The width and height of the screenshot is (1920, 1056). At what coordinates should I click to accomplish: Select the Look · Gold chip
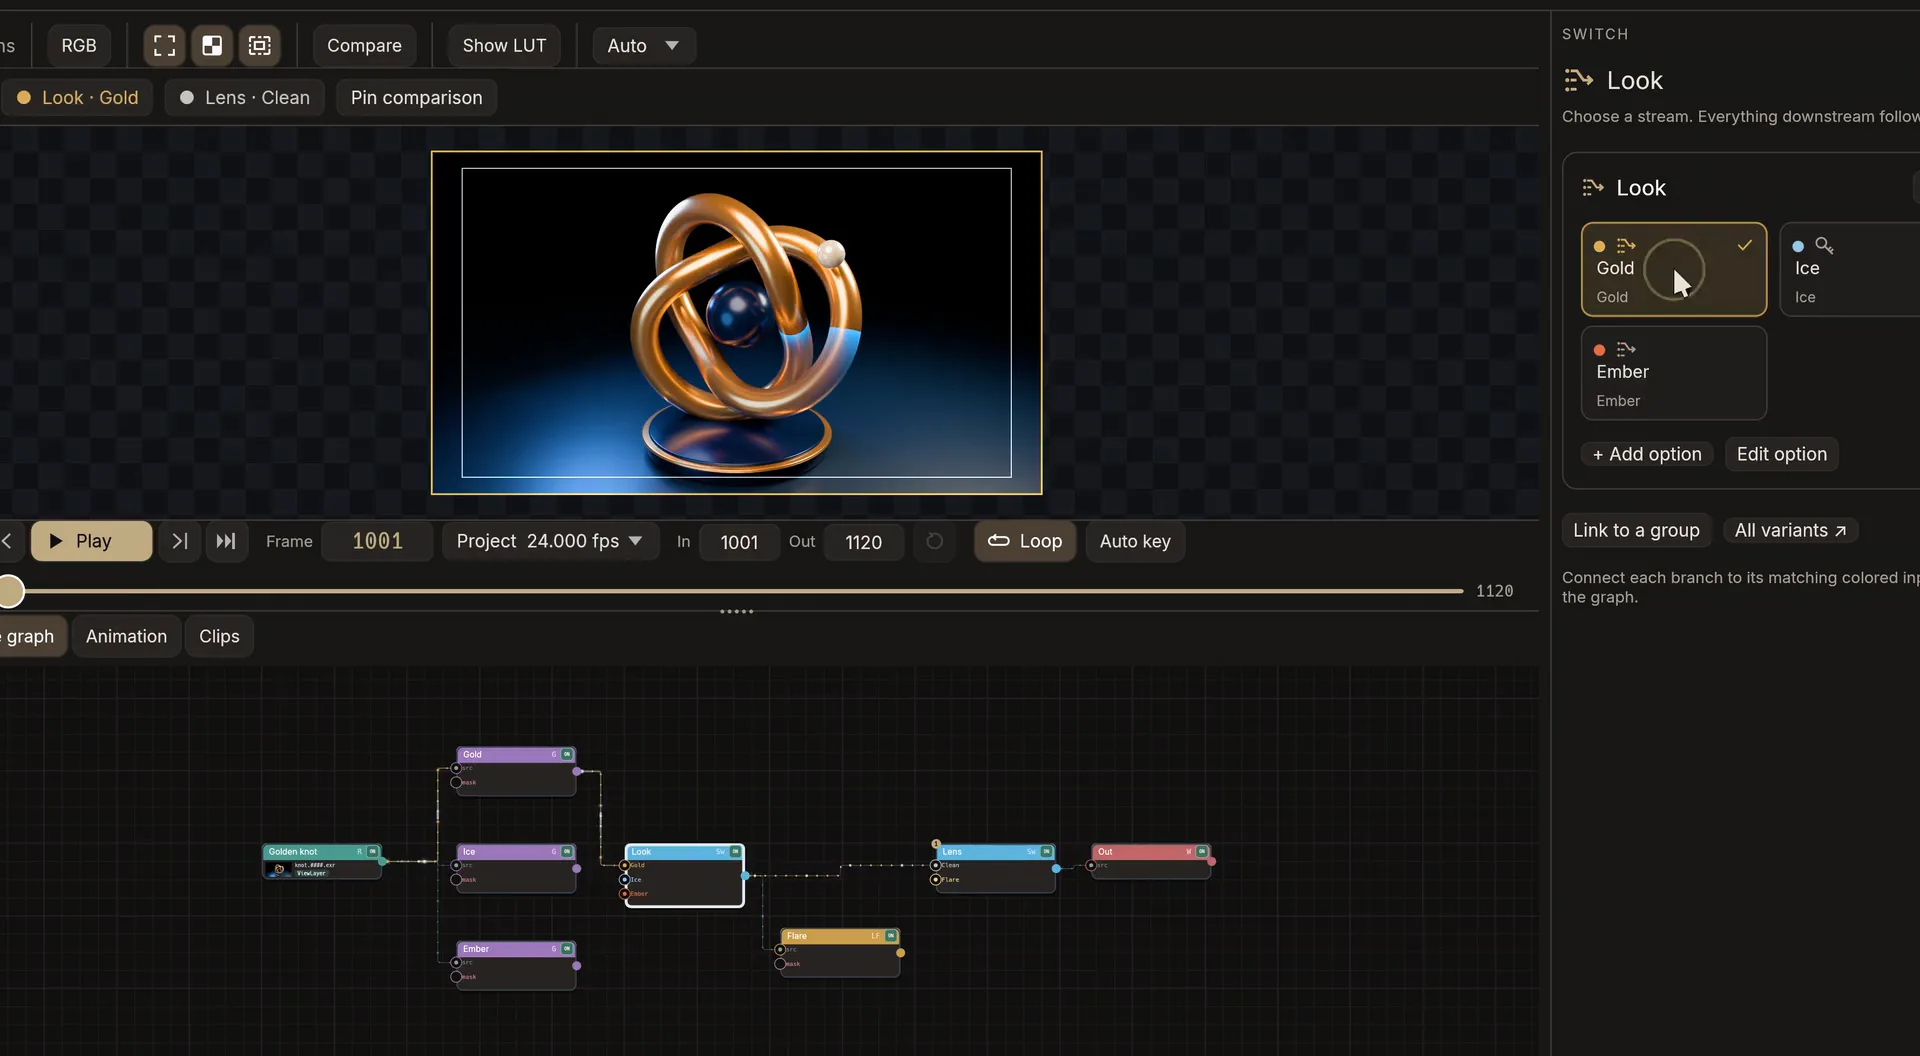click(x=77, y=97)
